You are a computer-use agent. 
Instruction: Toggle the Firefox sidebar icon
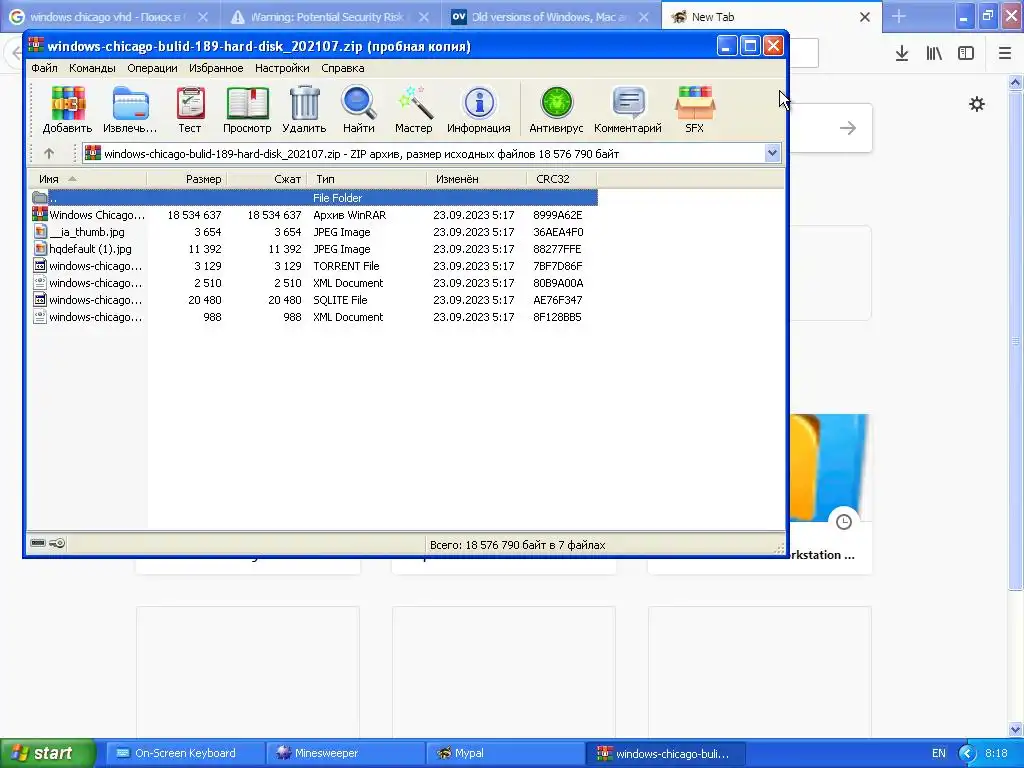point(966,54)
